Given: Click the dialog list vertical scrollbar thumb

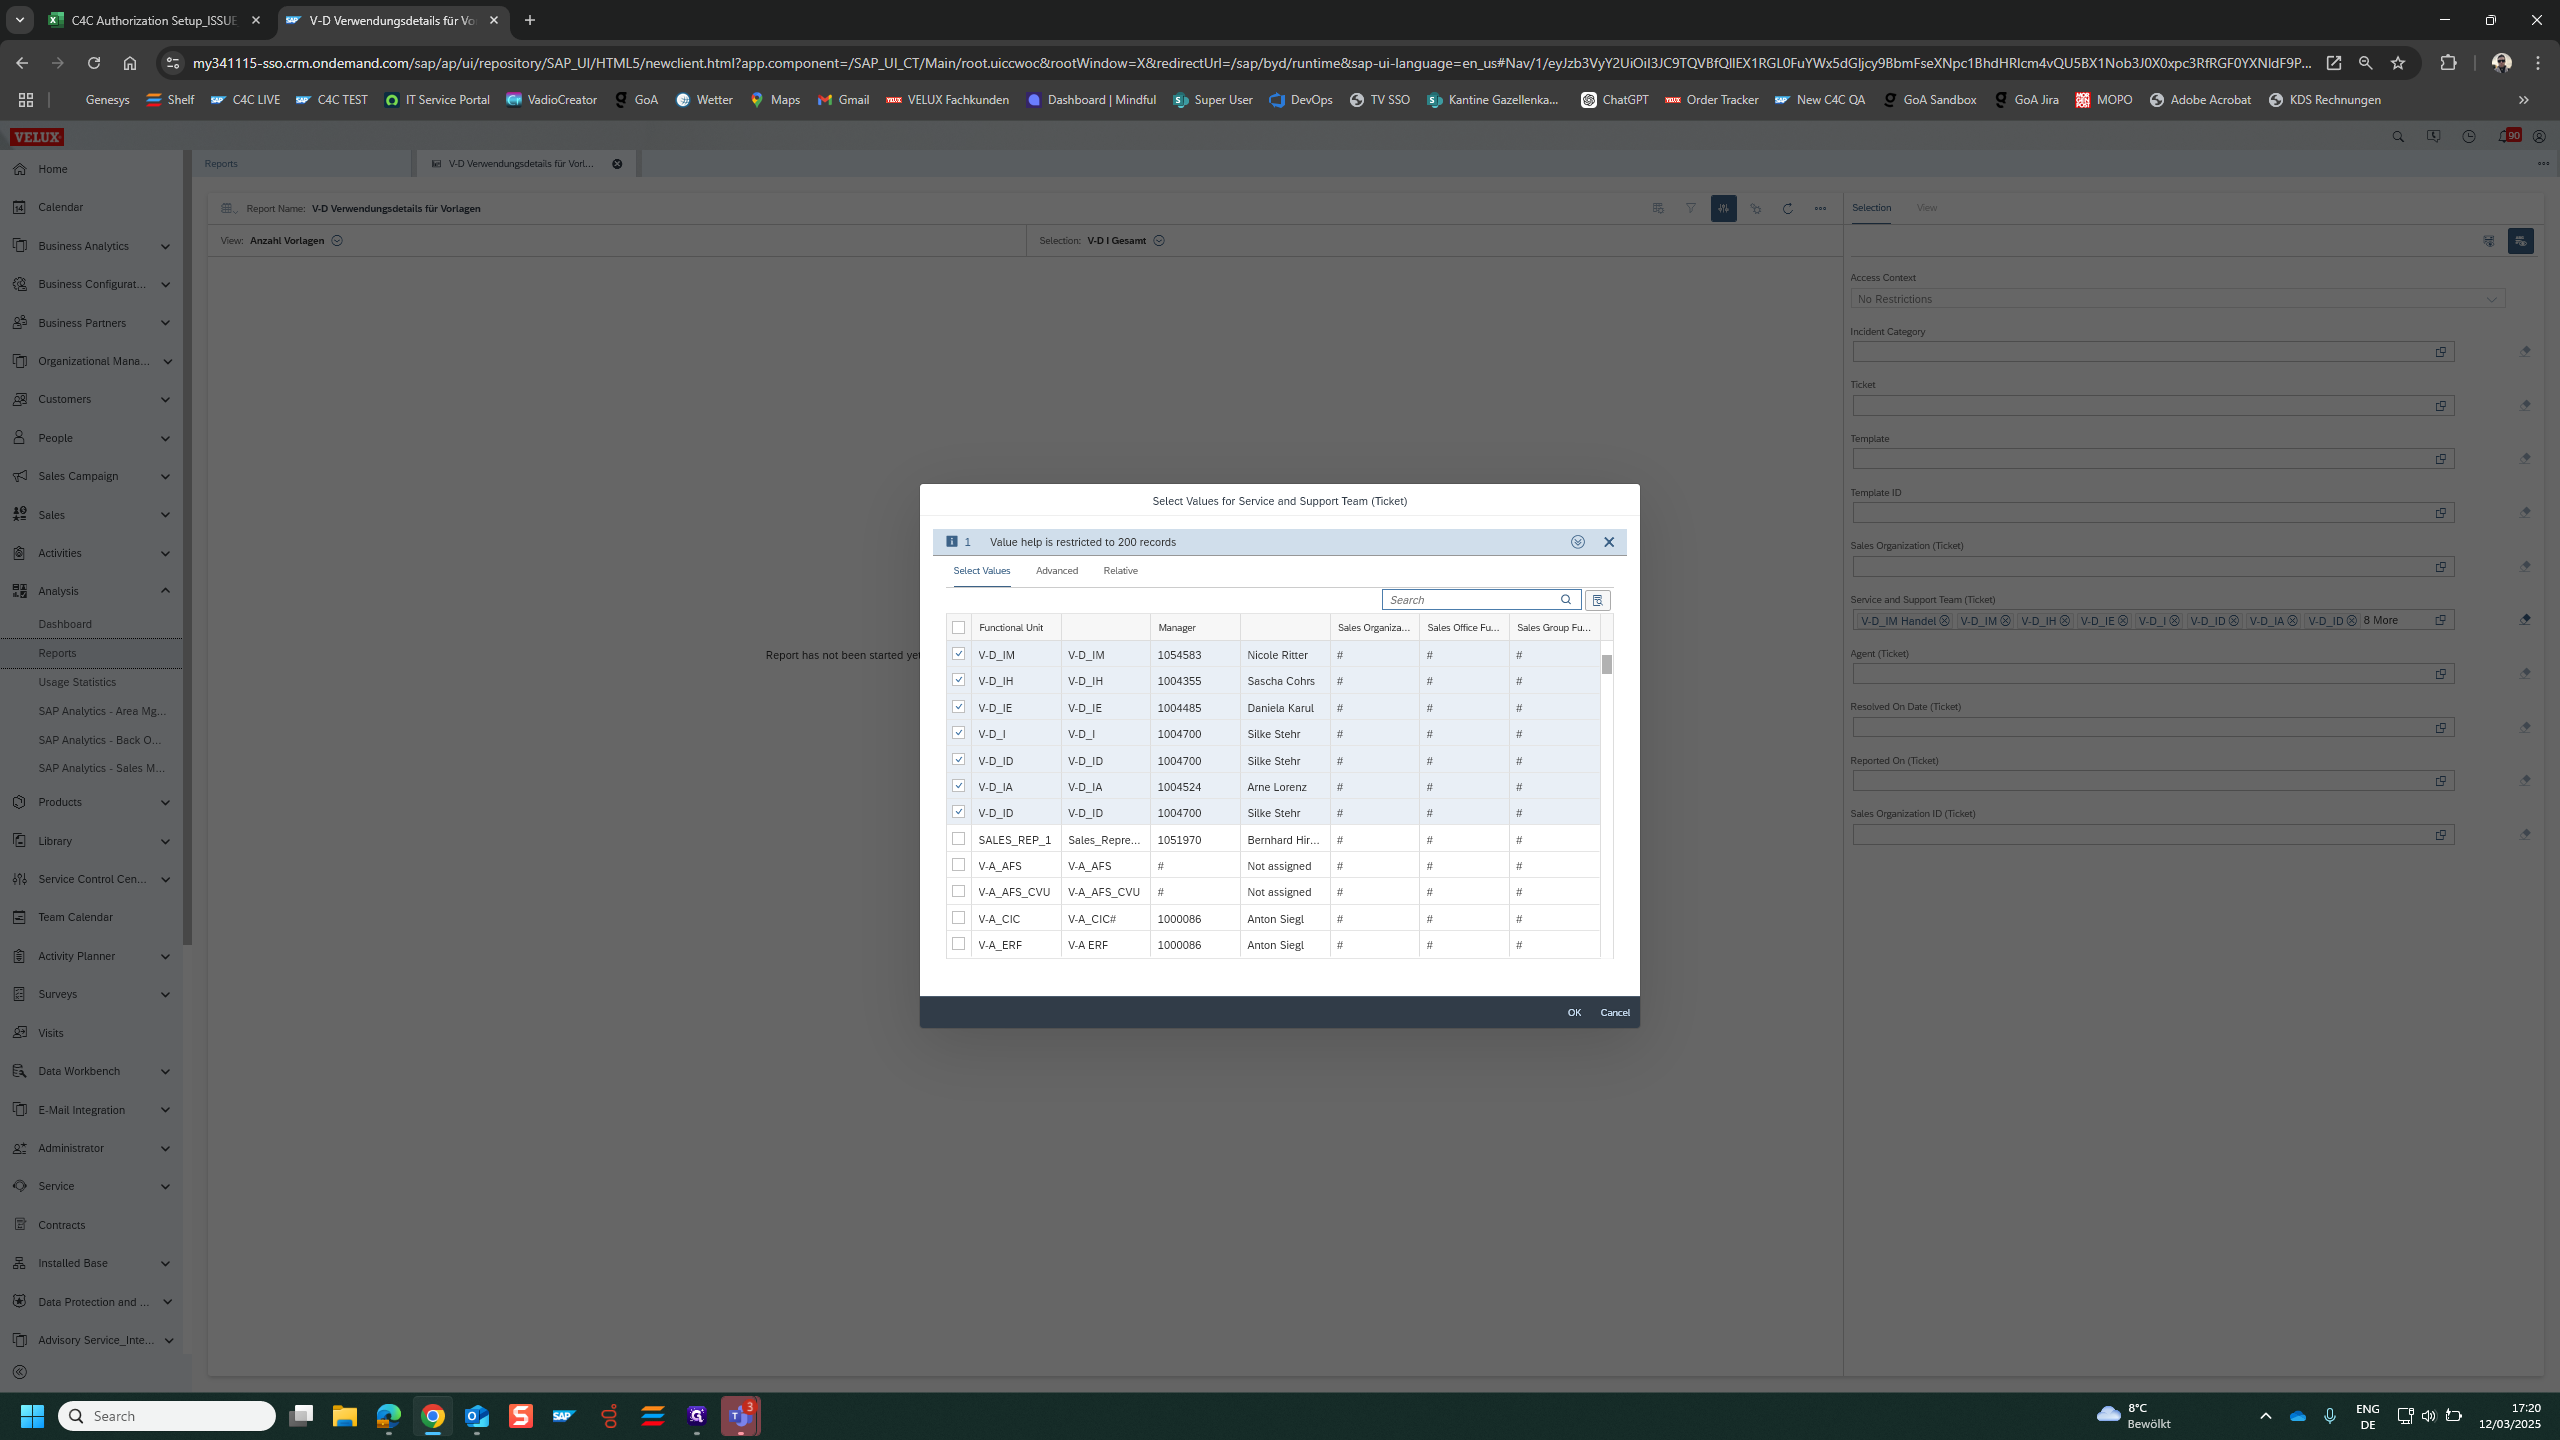Looking at the screenshot, I should 1607,664.
